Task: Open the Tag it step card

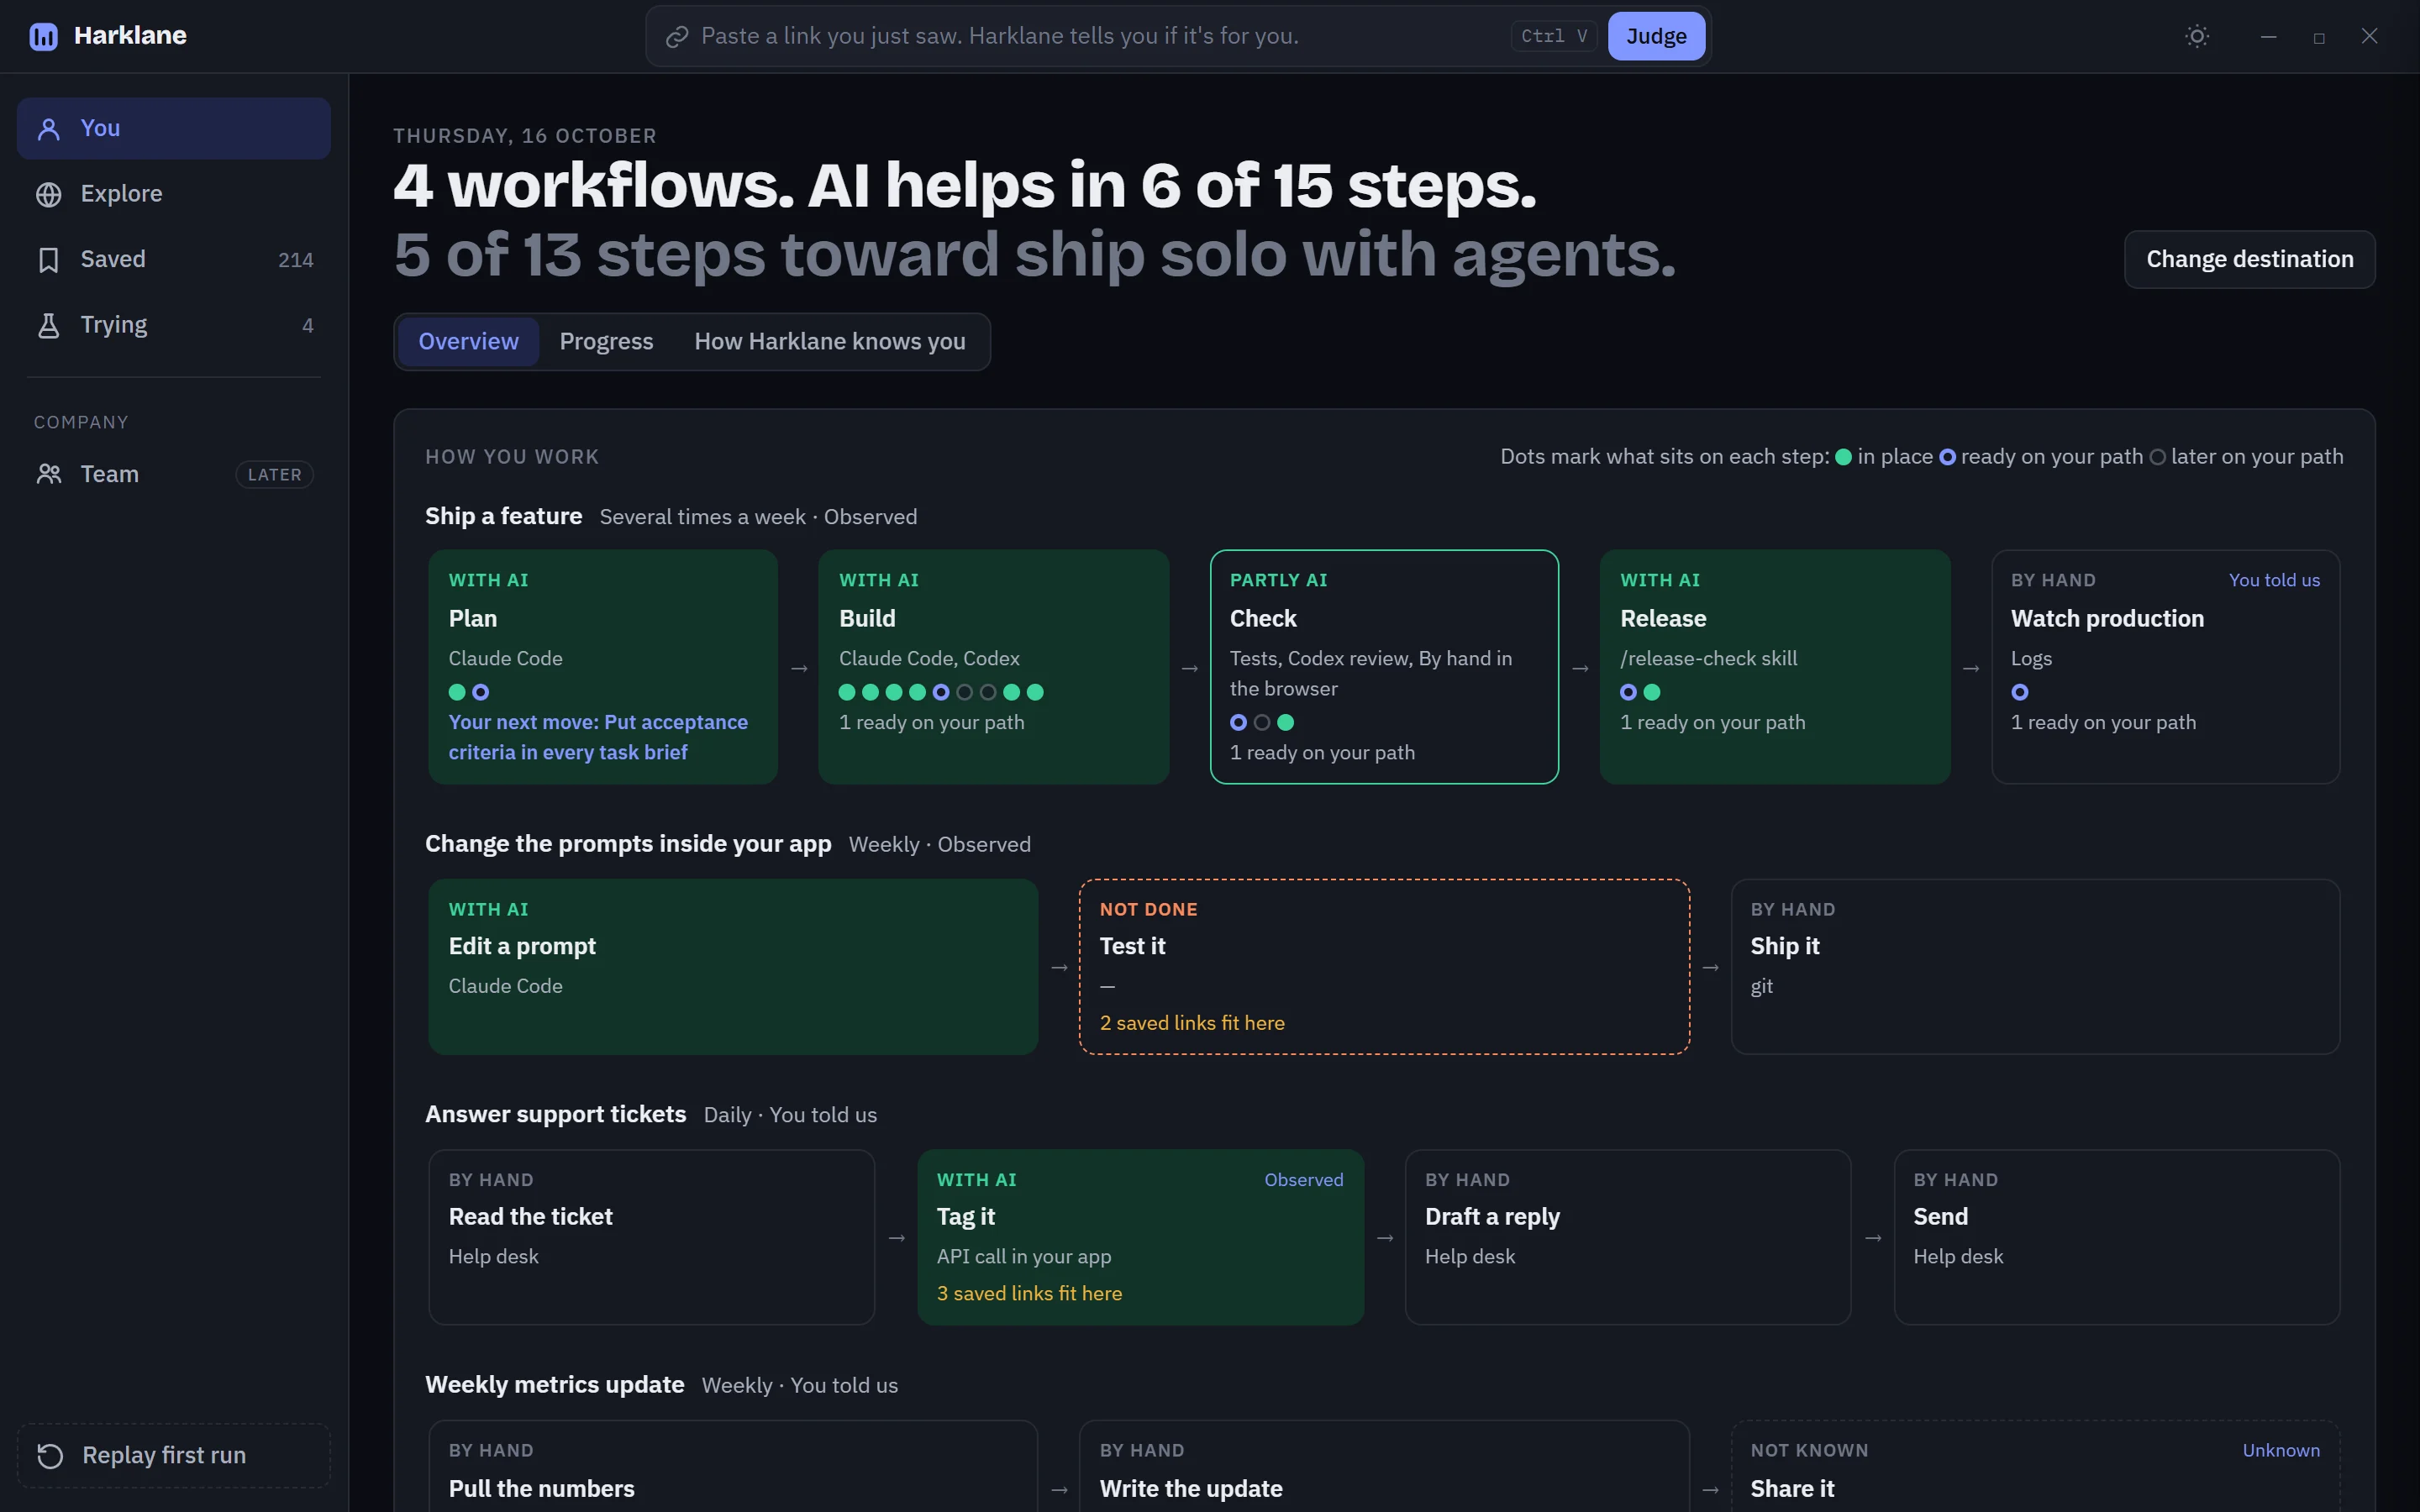Action: (1140, 1238)
